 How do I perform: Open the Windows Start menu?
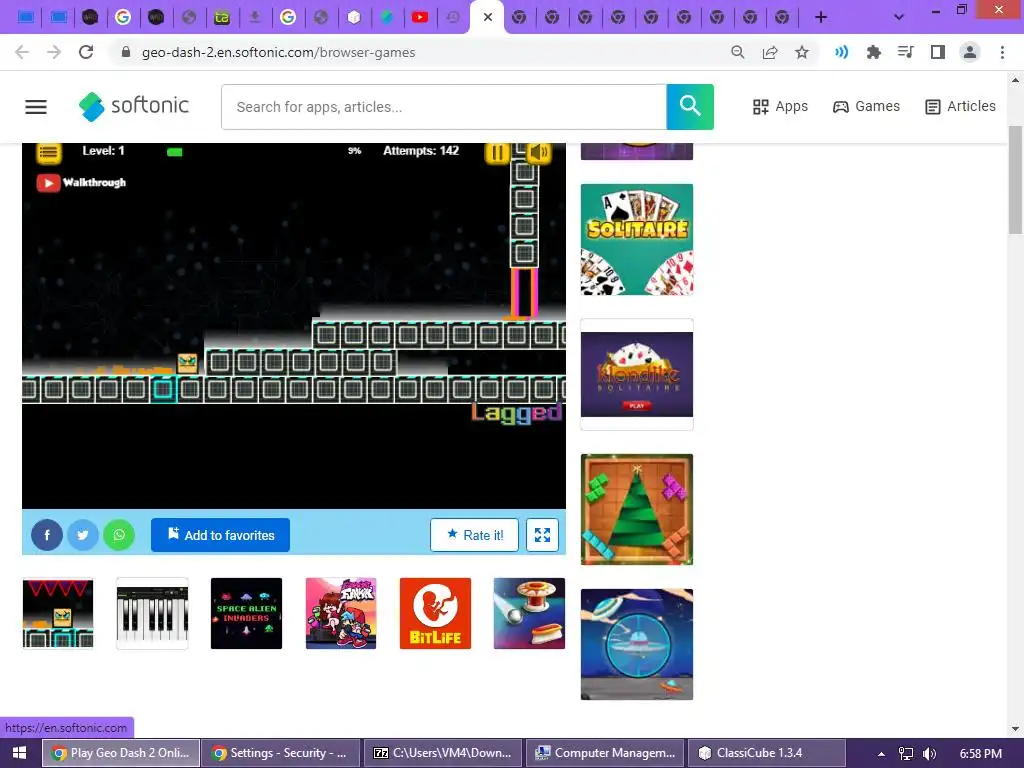(20, 753)
